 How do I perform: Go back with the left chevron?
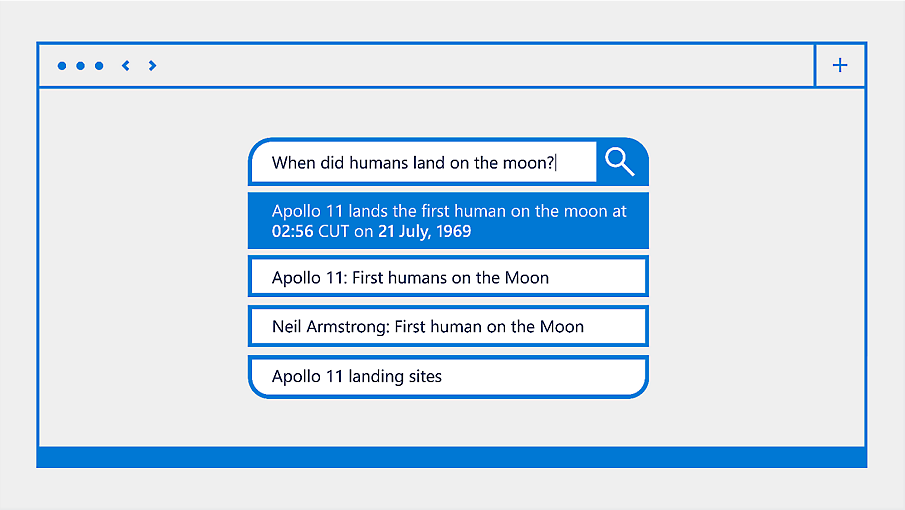click(126, 66)
